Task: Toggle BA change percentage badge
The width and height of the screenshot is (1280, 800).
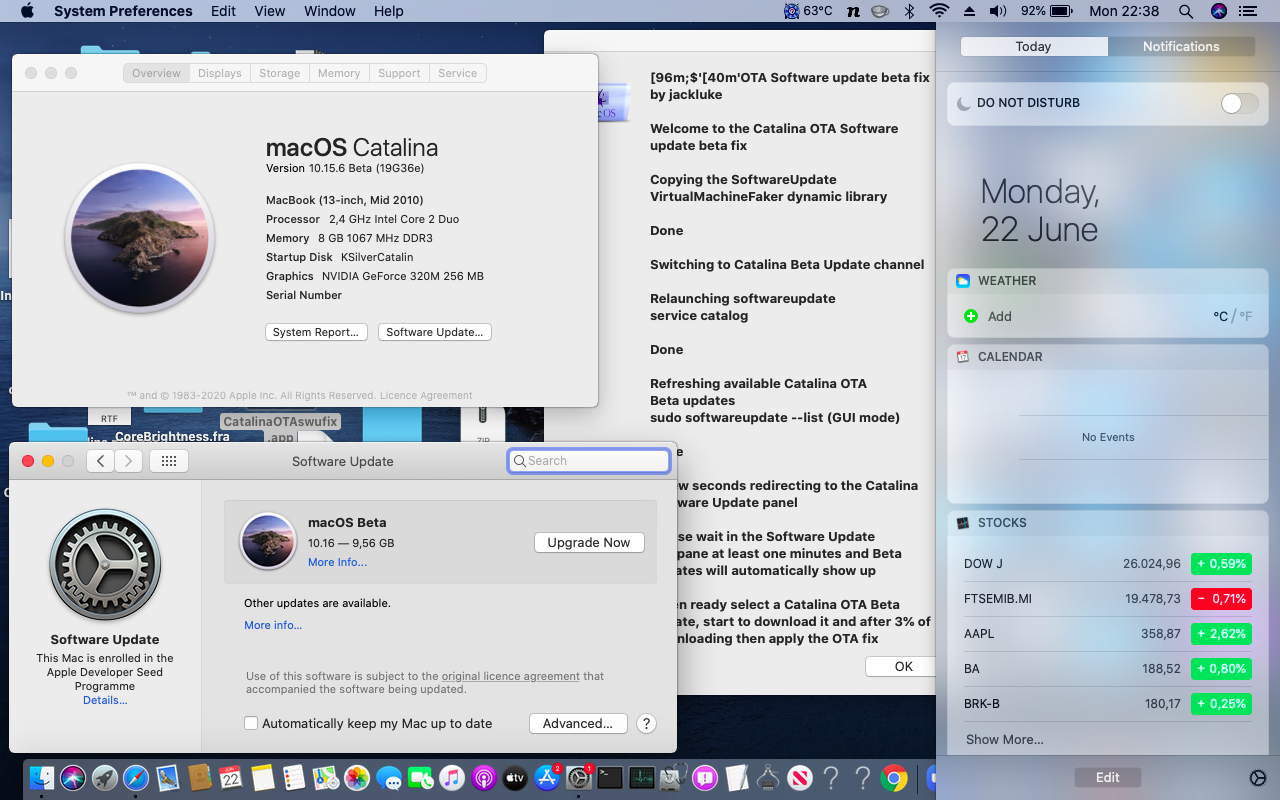Action: pyautogui.click(x=1222, y=669)
